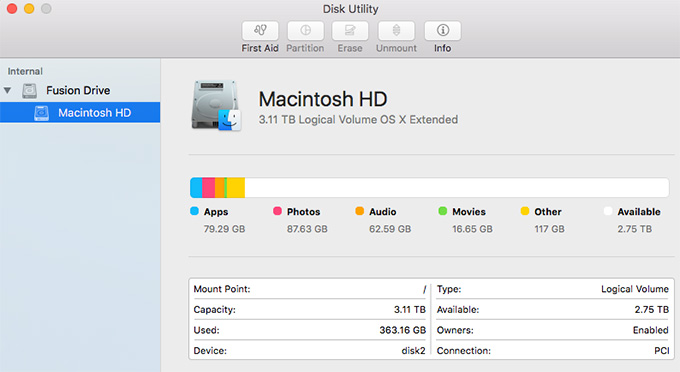The width and height of the screenshot is (680, 372).
Task: Click the orange Audio legend dot
Action: pos(360,211)
